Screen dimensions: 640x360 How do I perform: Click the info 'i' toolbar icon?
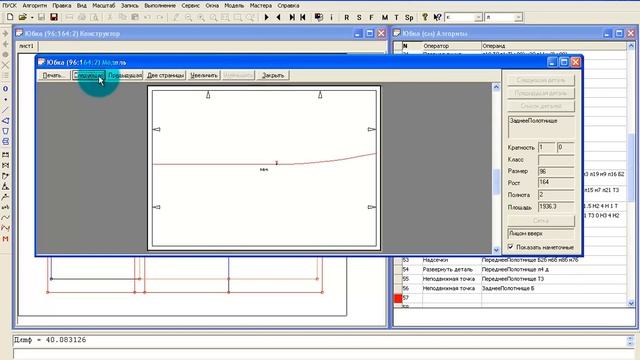click(331, 17)
